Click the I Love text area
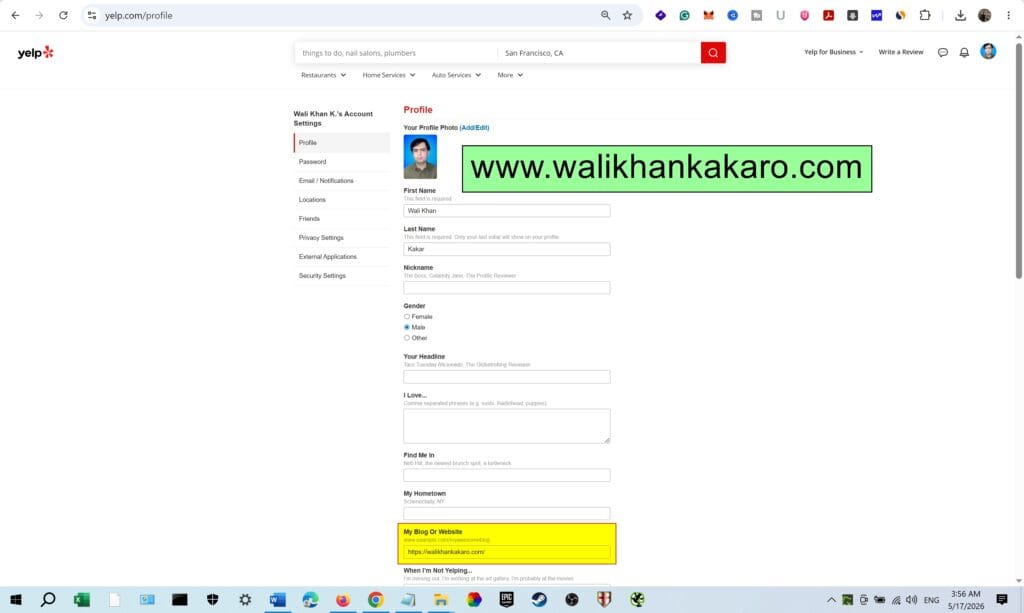 point(507,426)
